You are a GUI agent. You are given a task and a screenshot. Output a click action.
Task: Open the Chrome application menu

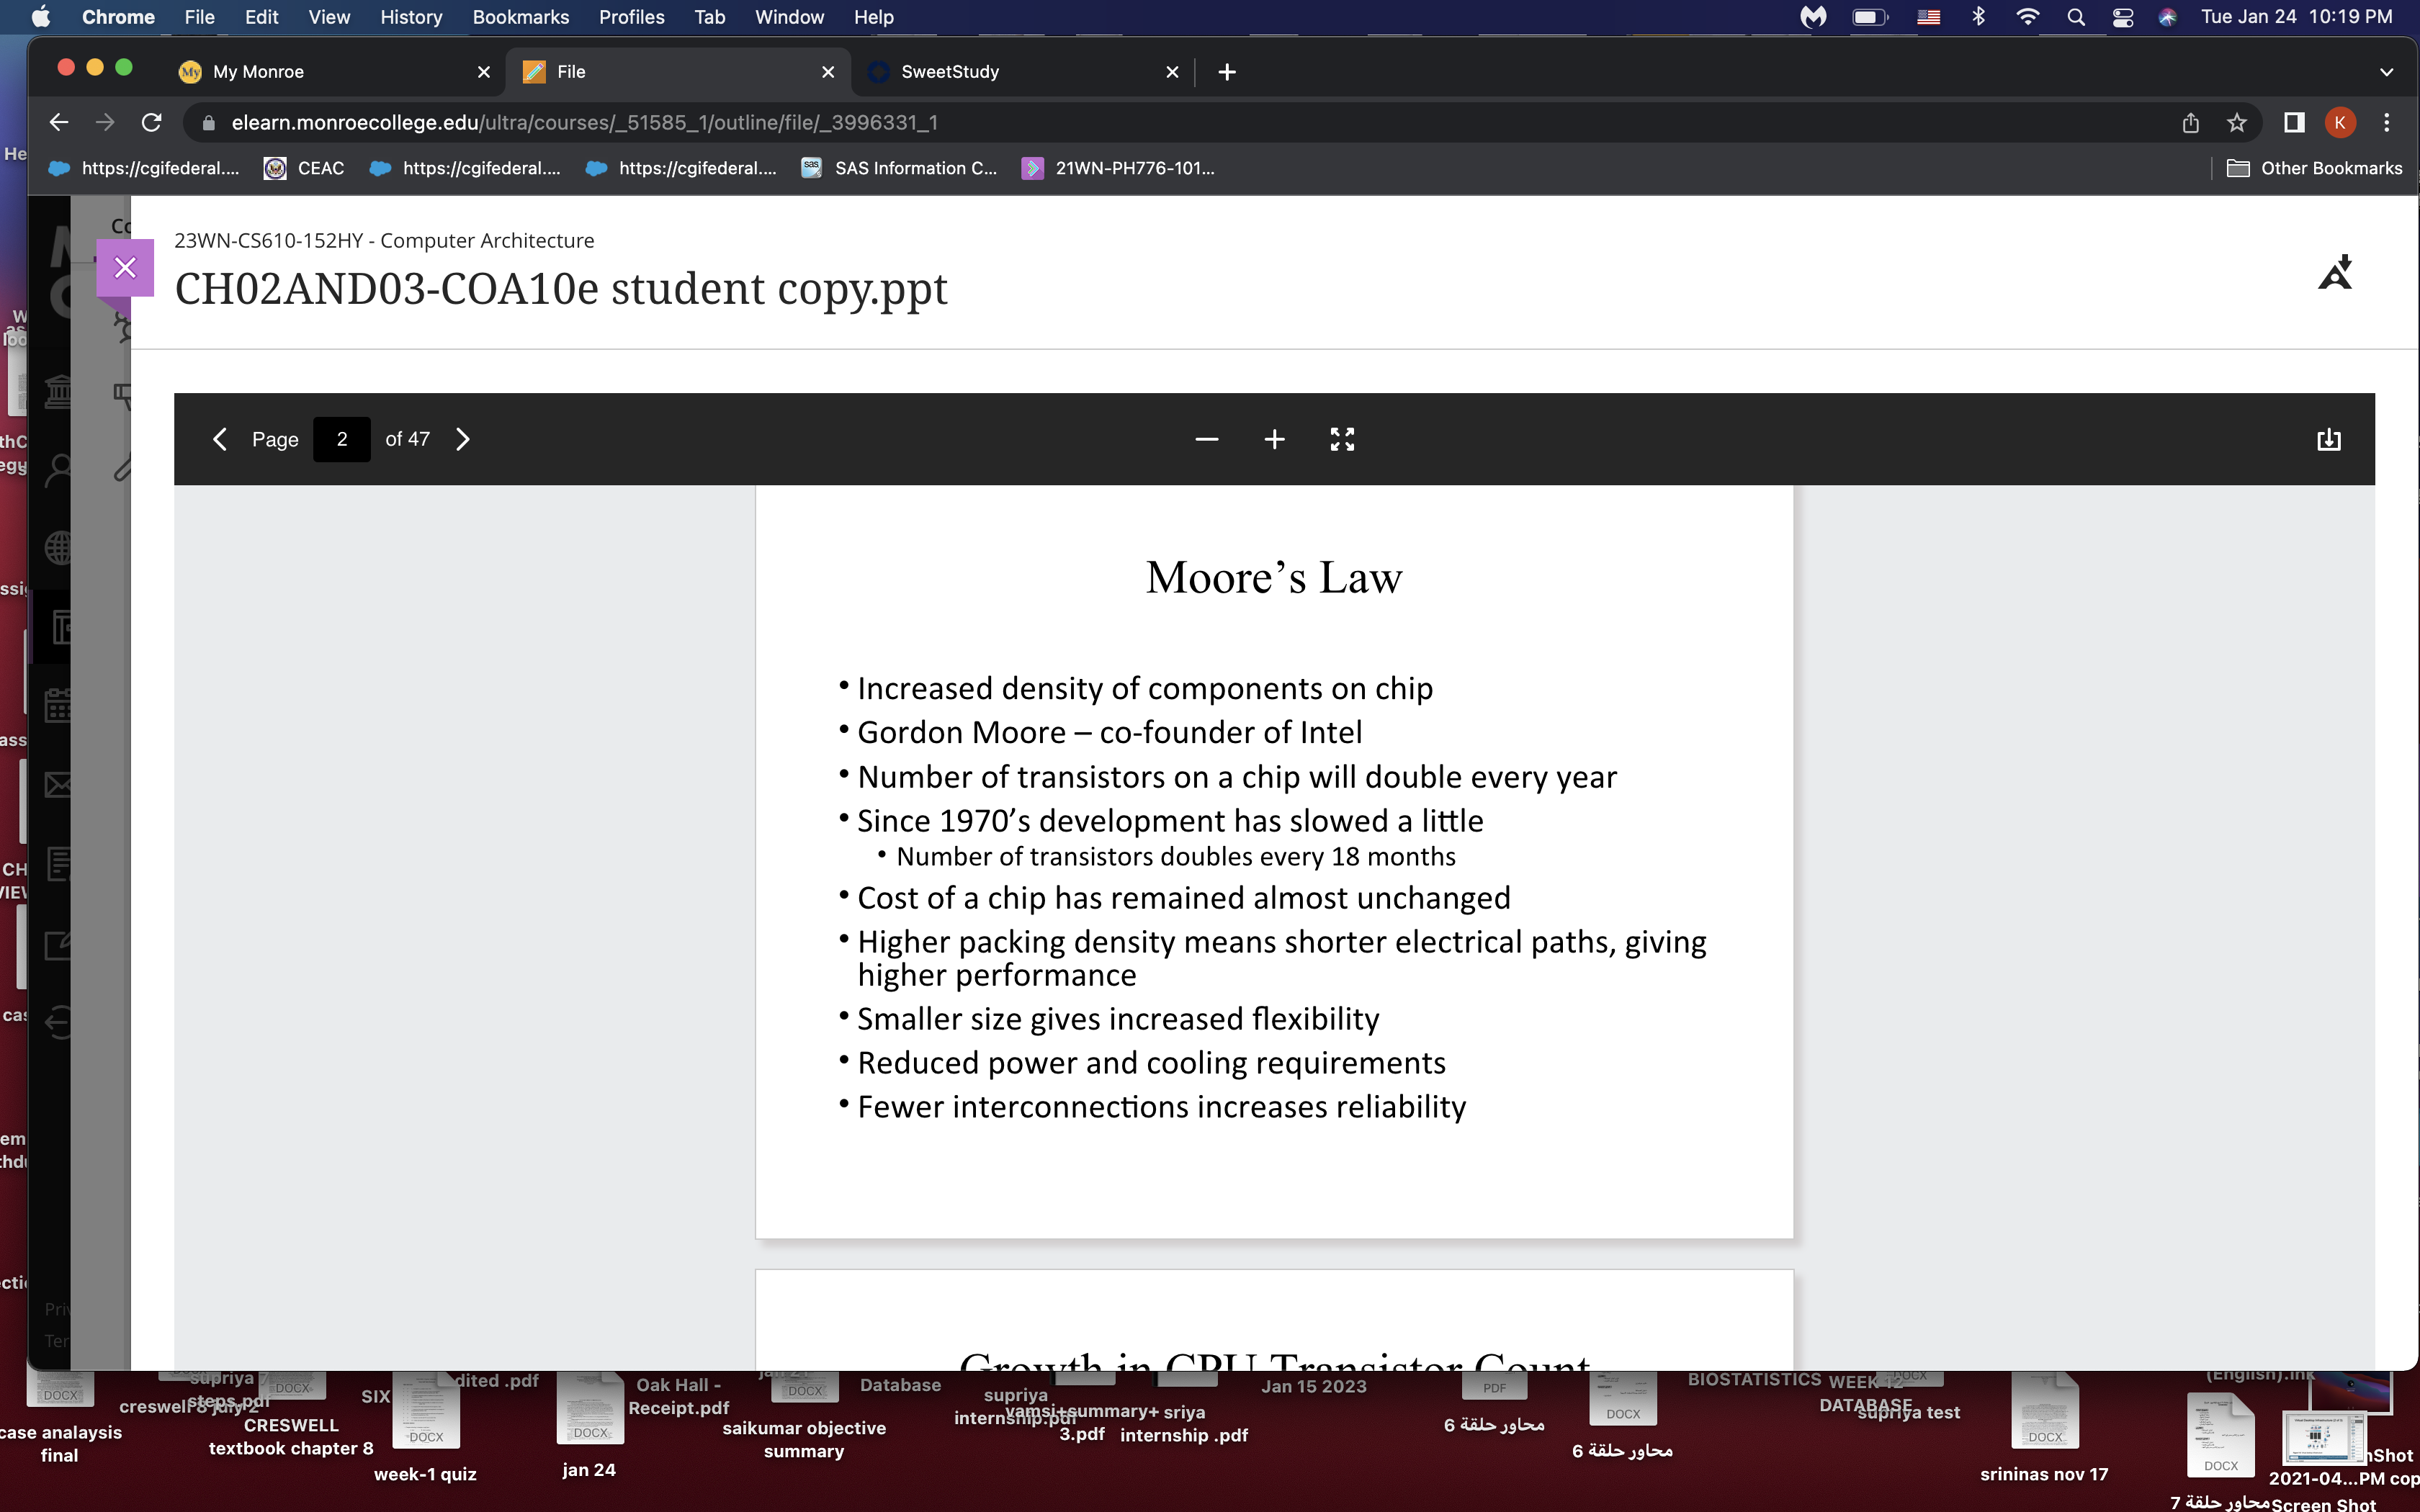(118, 17)
